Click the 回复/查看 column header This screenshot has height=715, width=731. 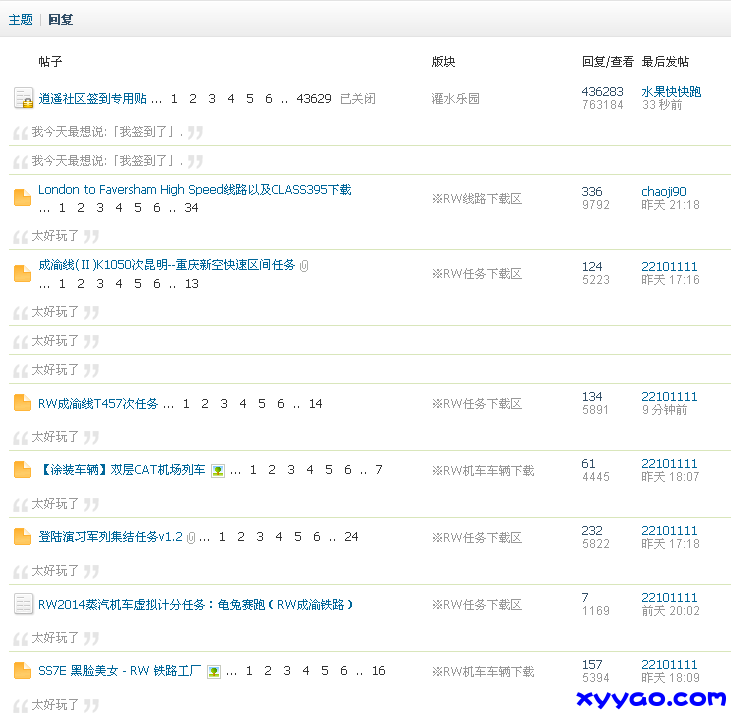pos(607,62)
